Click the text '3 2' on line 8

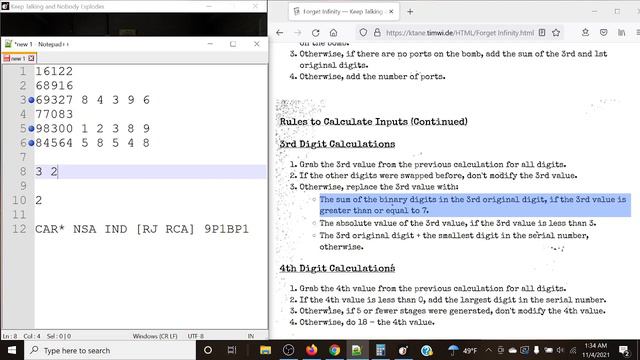click(x=47, y=171)
